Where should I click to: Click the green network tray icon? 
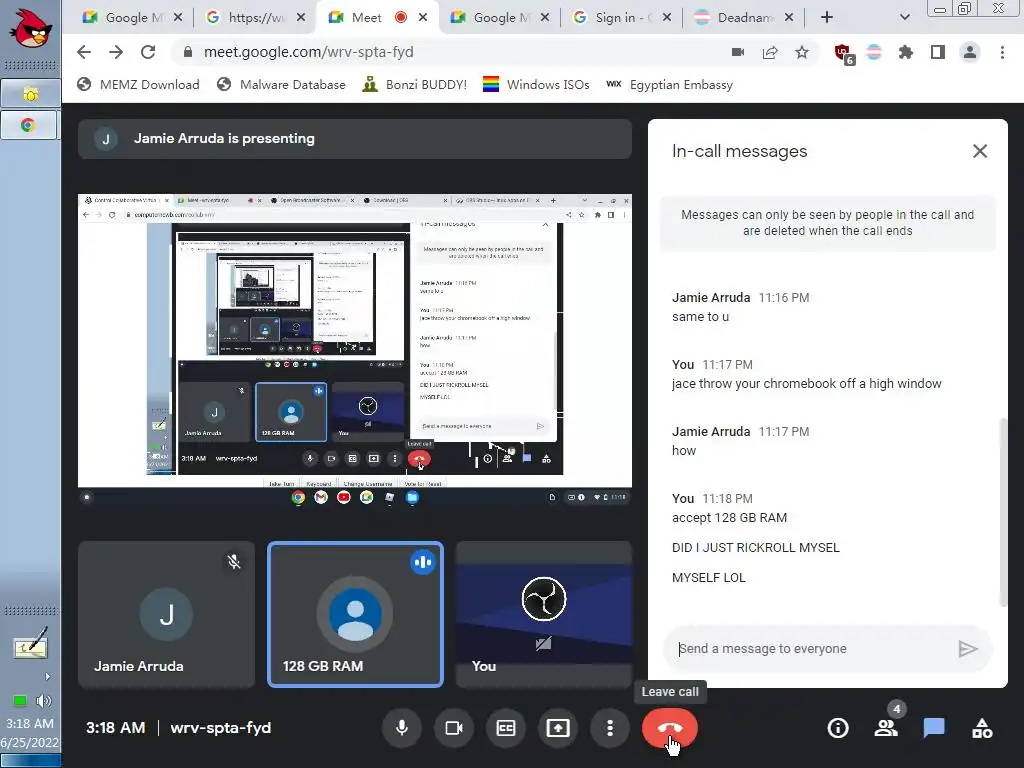pyautogui.click(x=20, y=701)
